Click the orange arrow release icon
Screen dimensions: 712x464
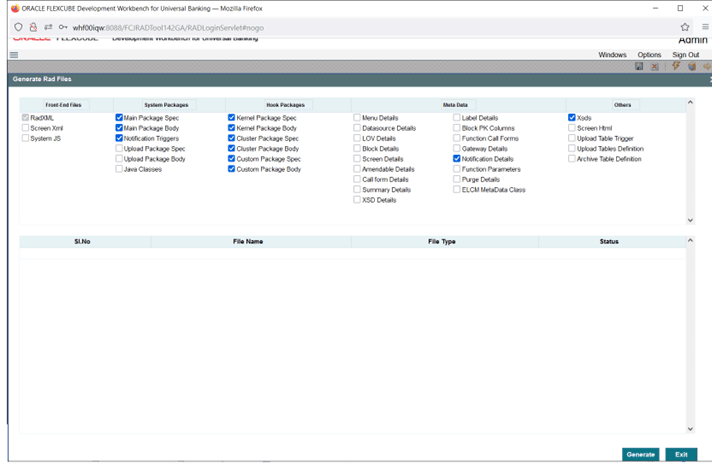click(x=707, y=66)
